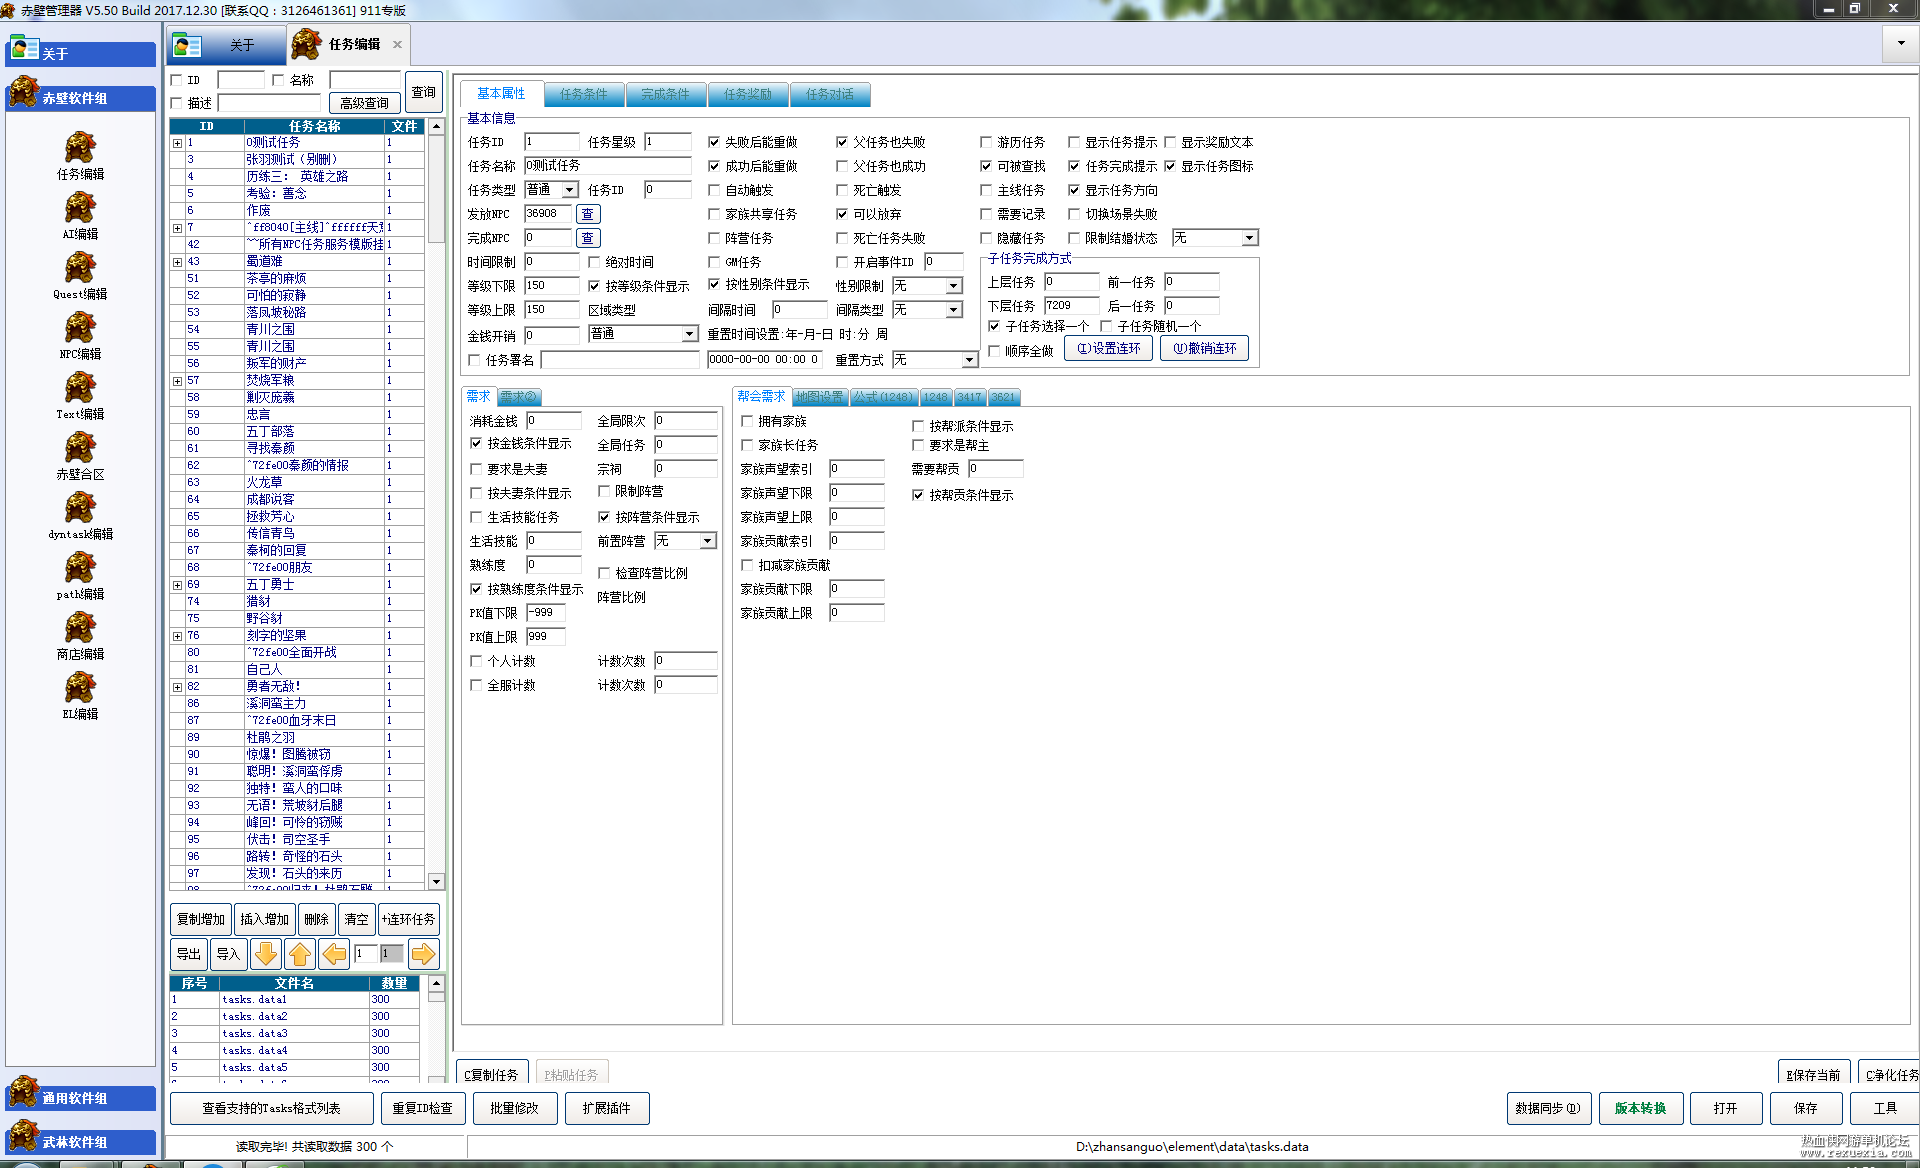Open the 任务类型 dropdown

tap(570, 190)
